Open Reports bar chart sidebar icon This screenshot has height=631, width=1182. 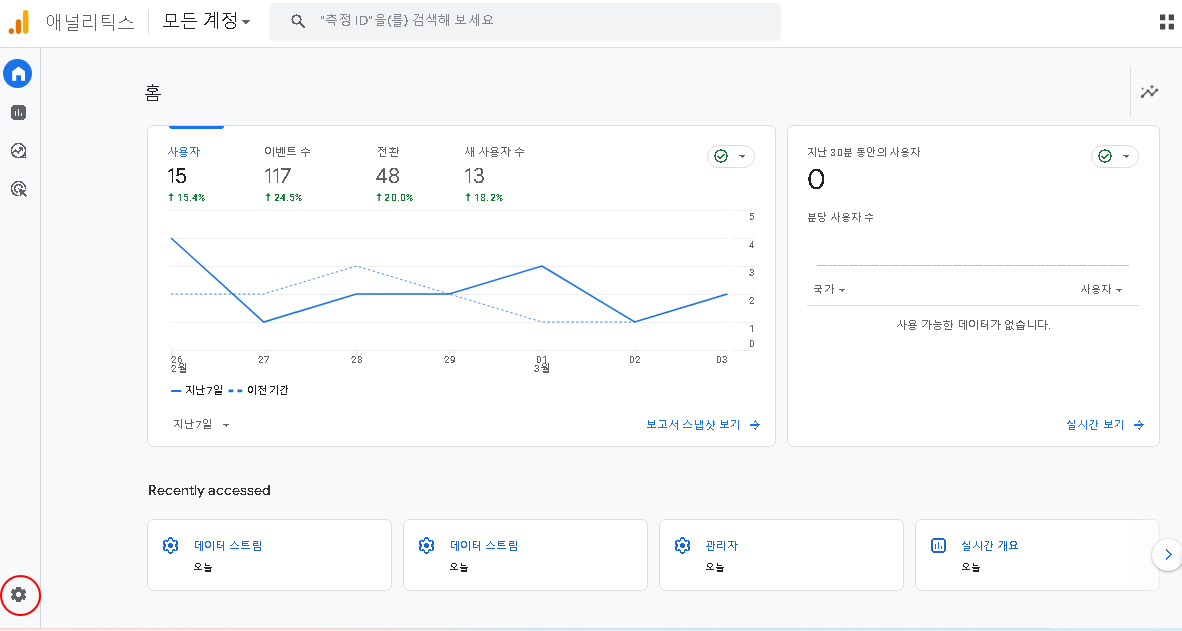[18, 112]
